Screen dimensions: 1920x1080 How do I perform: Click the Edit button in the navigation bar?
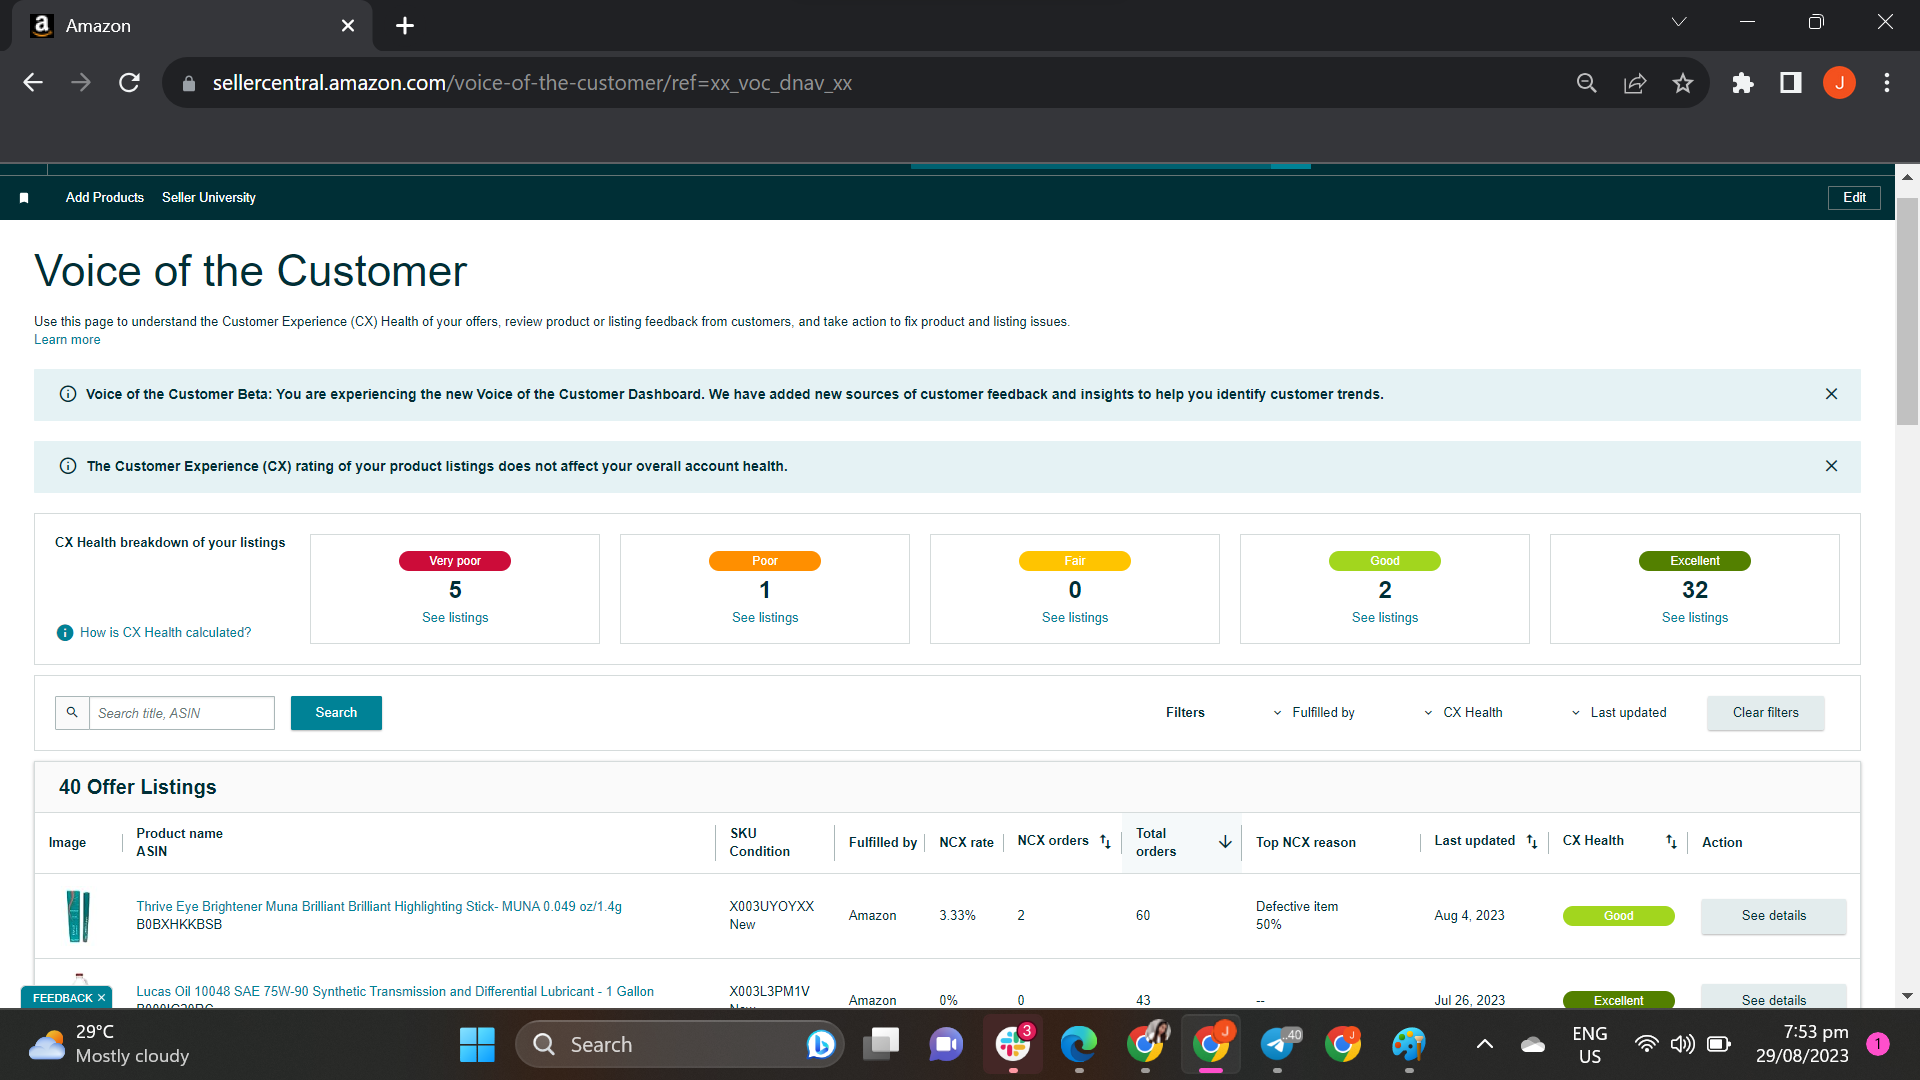[1854, 198]
